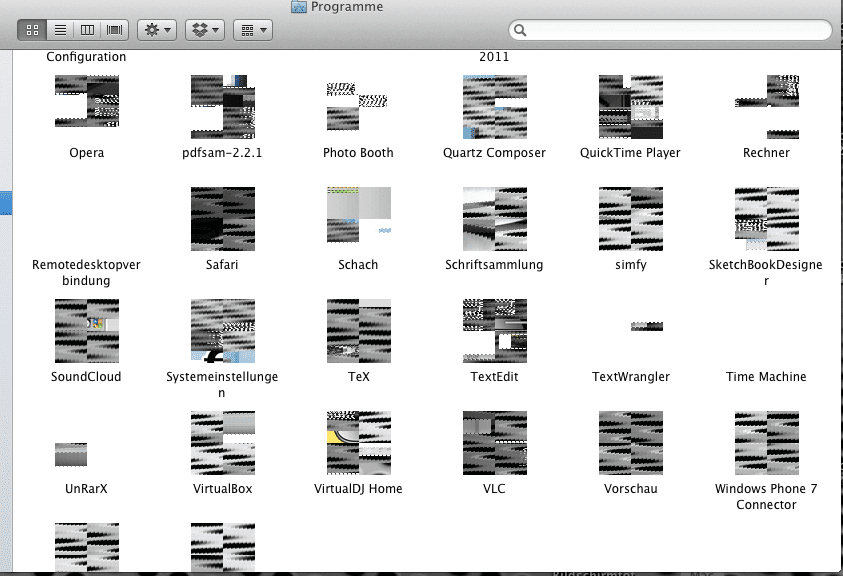Select the TextEdit app icon
The height and width of the screenshot is (576, 843).
tap(495, 331)
